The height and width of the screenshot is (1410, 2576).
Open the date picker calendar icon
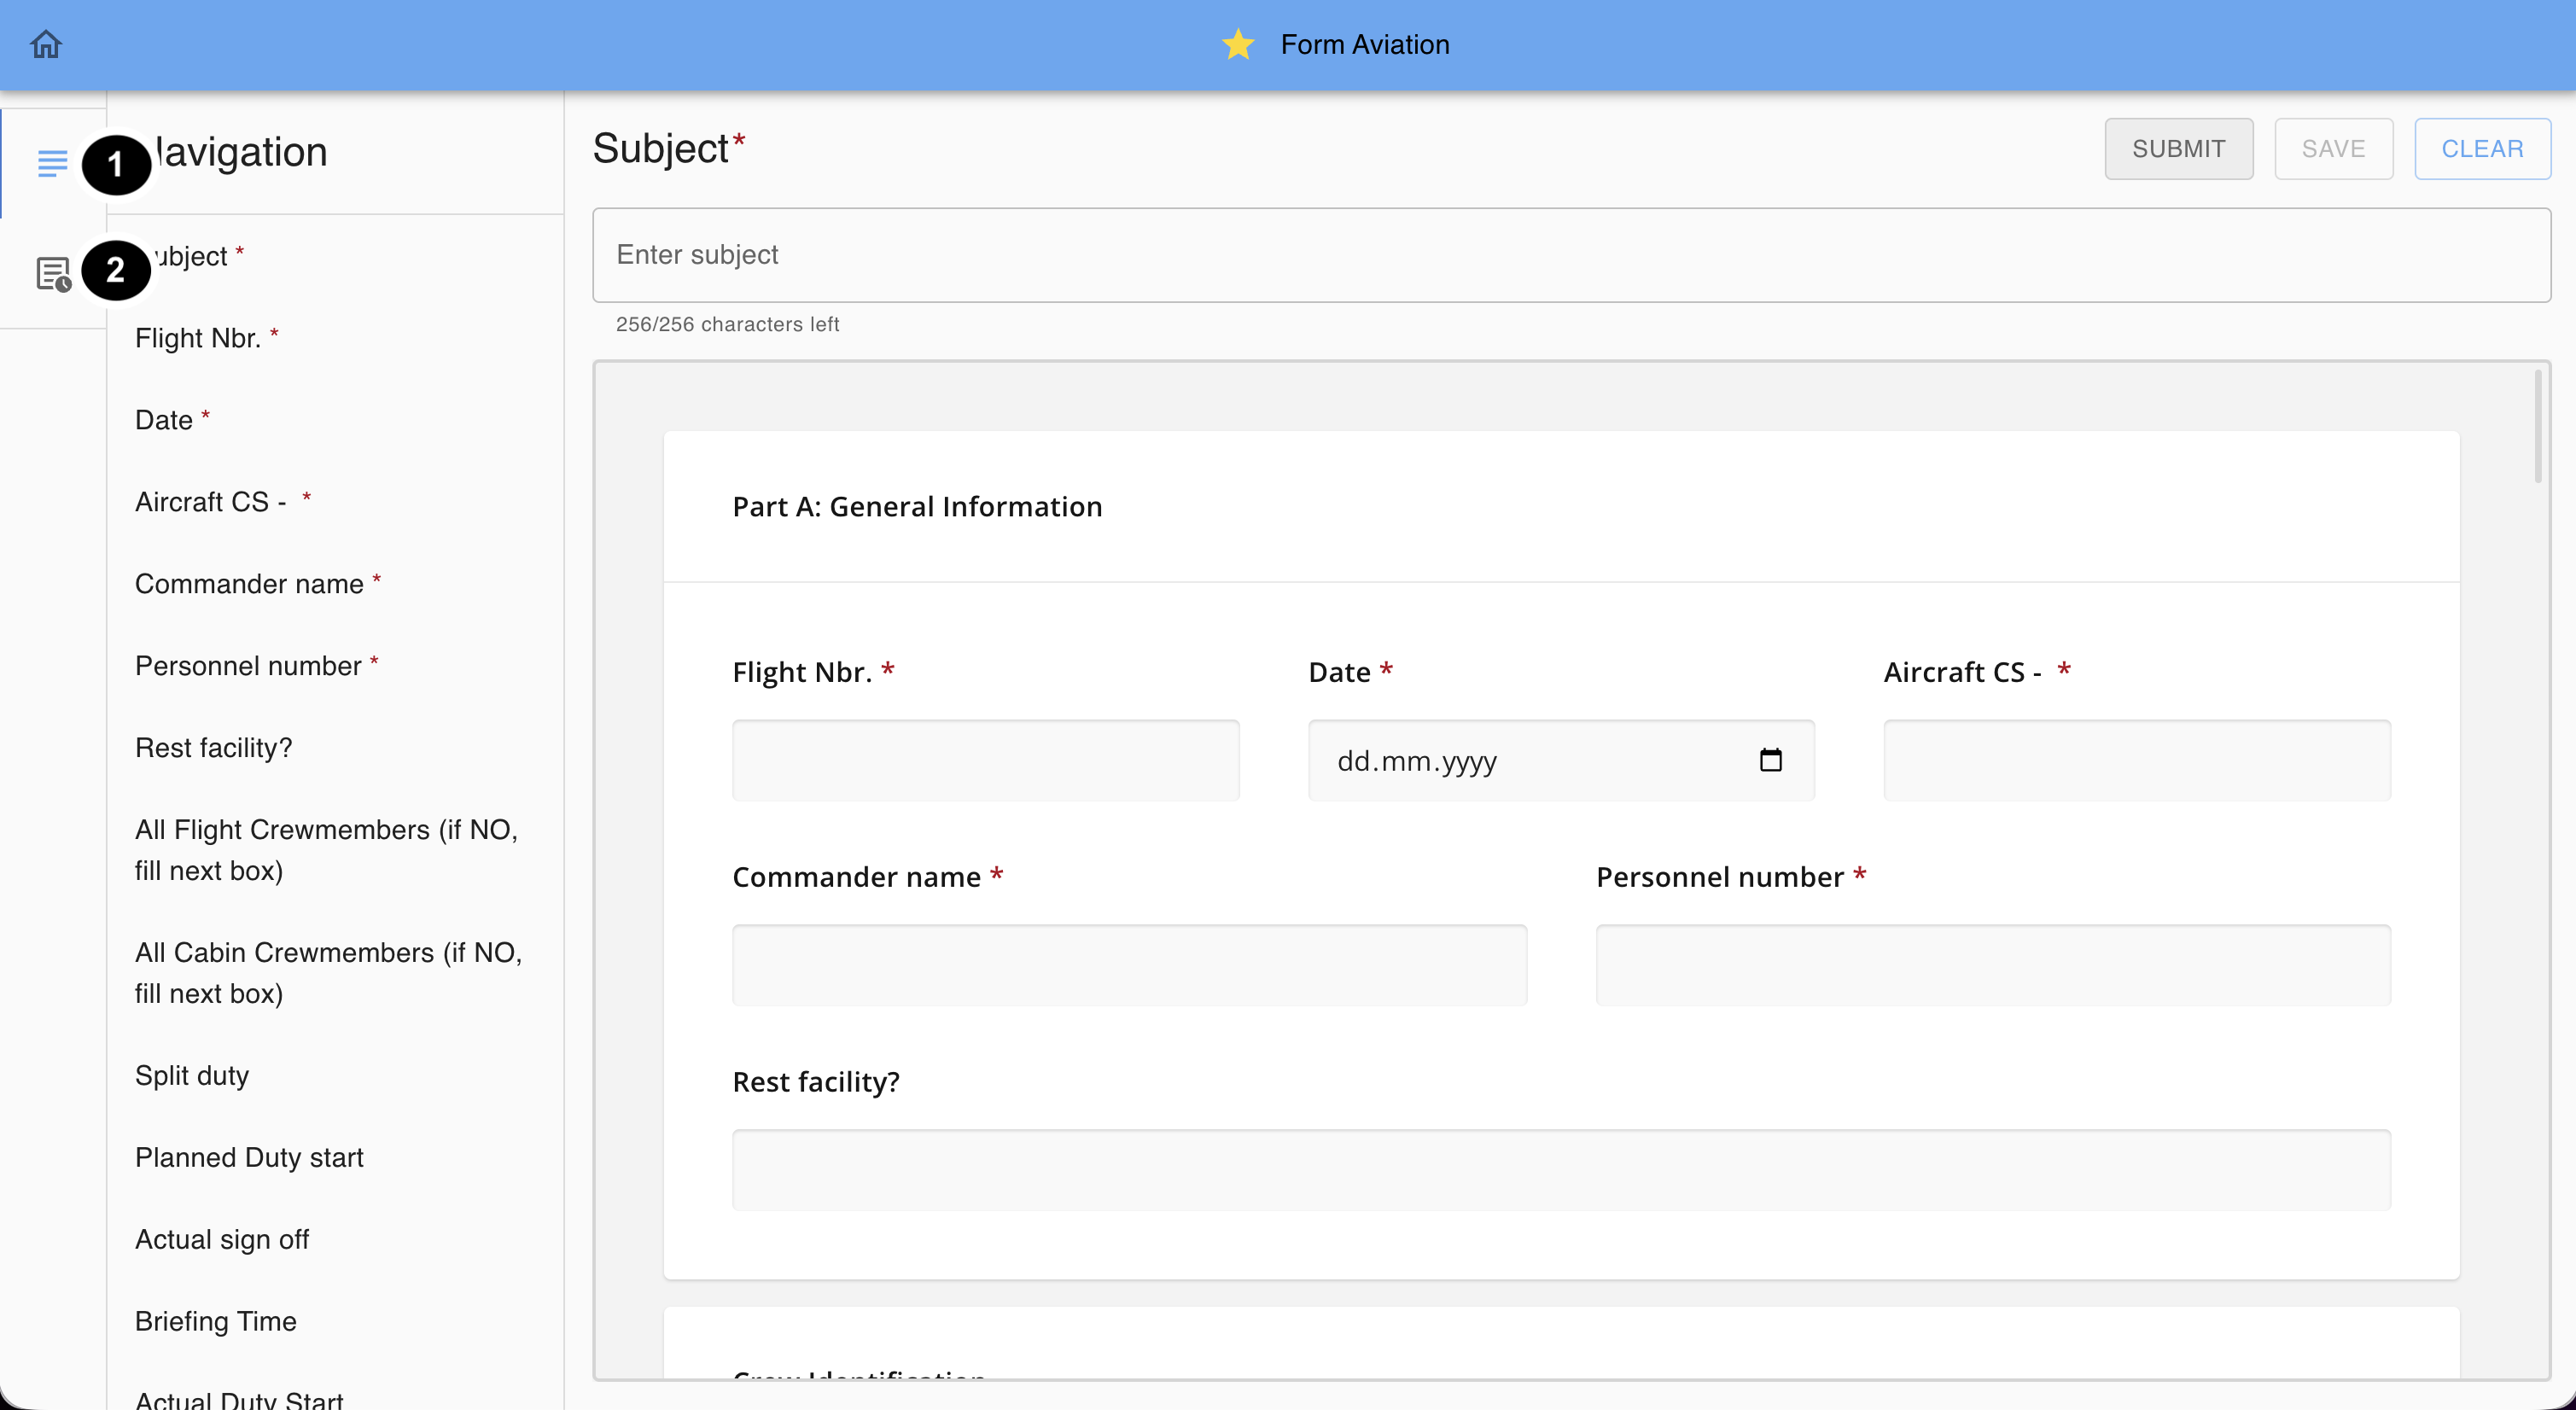tap(1770, 760)
